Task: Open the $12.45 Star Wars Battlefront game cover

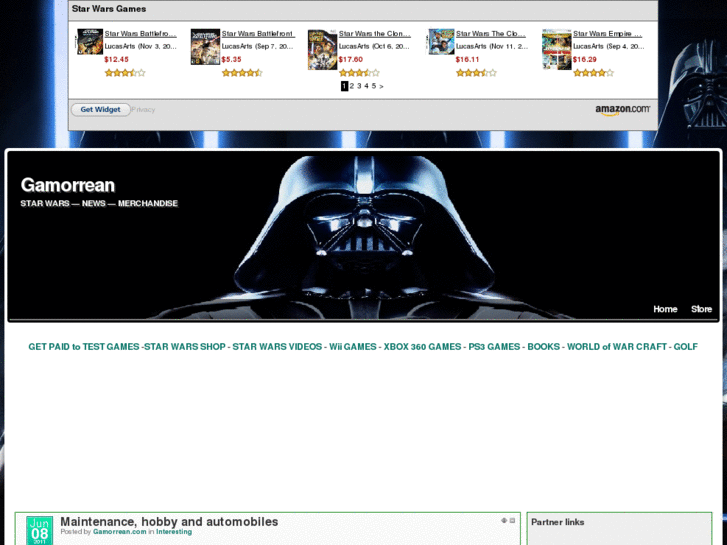Action: (x=90, y=42)
